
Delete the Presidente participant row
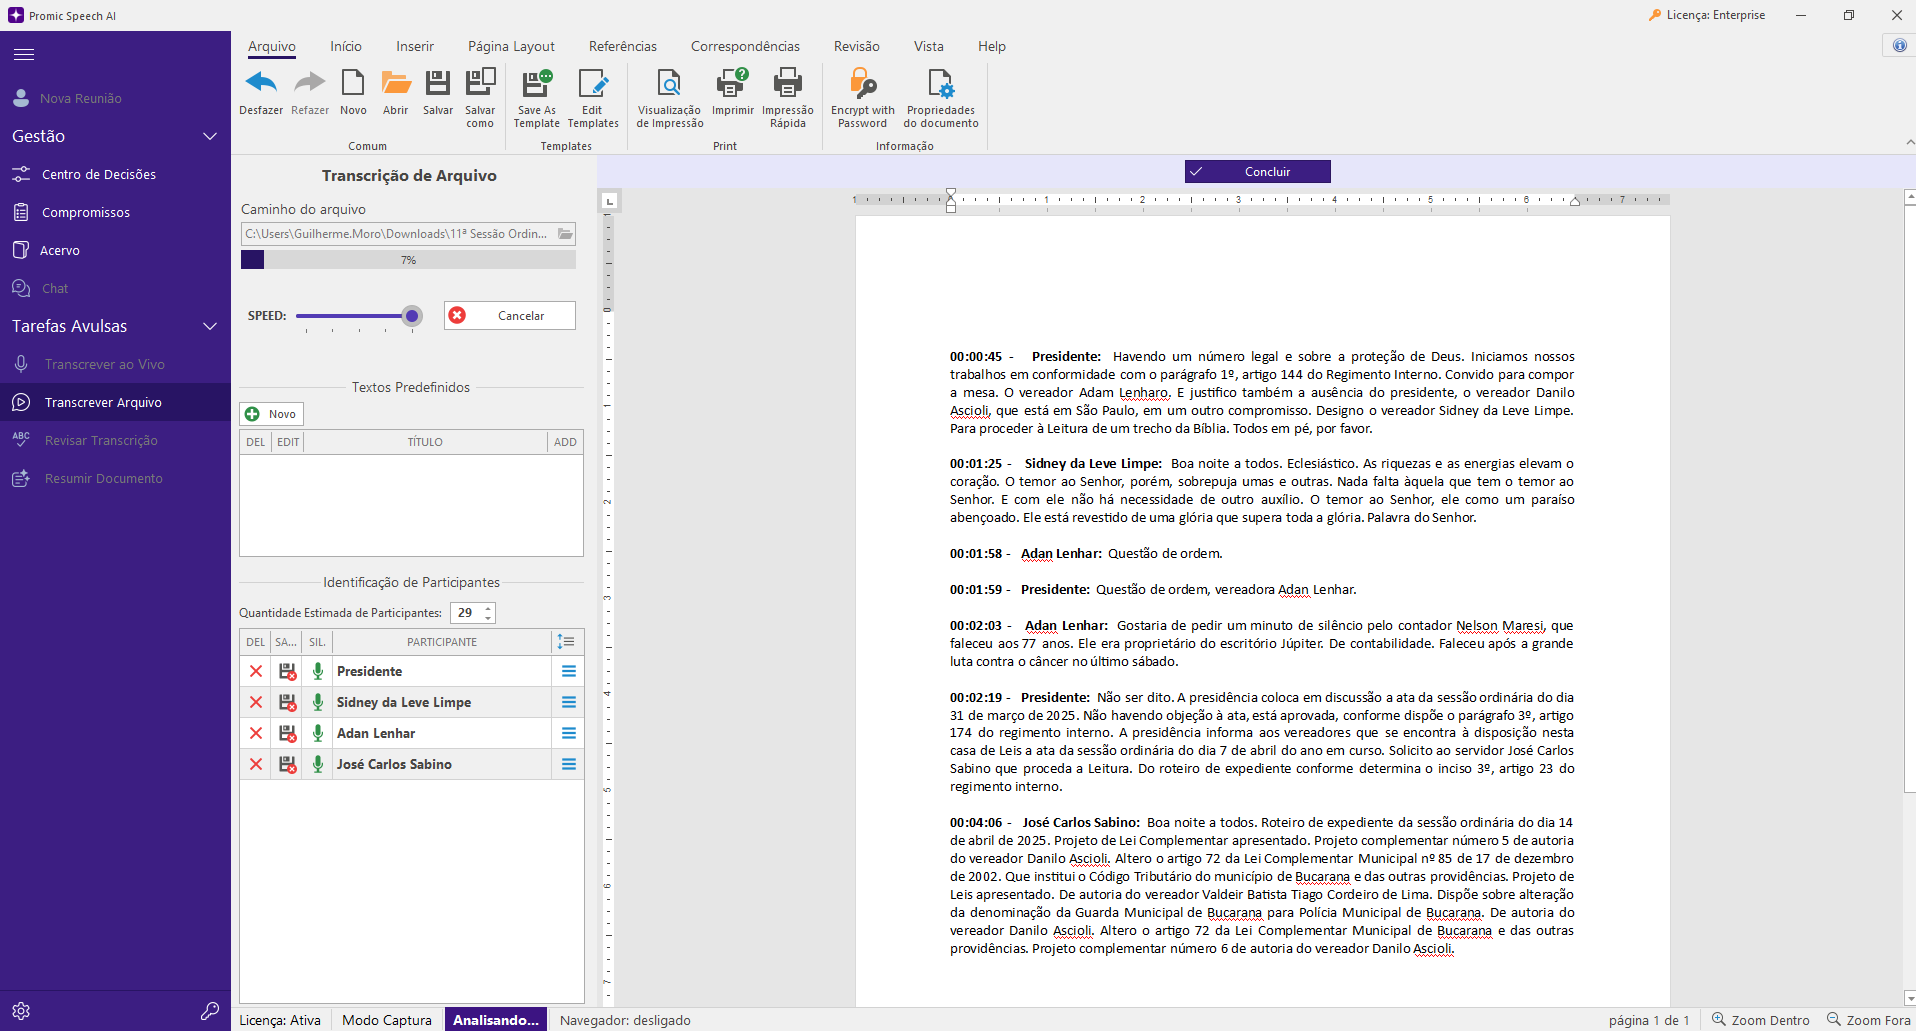point(256,671)
